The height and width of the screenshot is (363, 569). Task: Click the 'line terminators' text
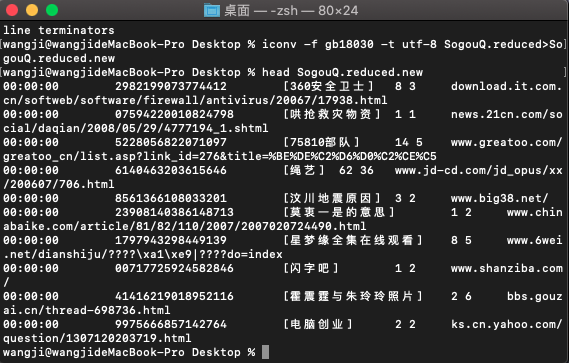tap(59, 30)
